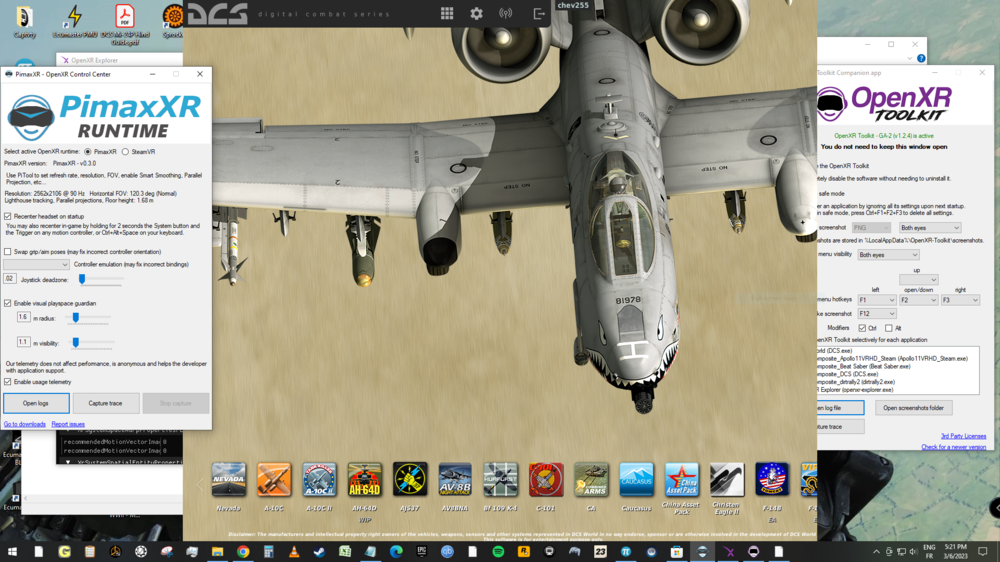Select the F-14B module icon
The width and height of the screenshot is (1000, 562).
coord(772,480)
